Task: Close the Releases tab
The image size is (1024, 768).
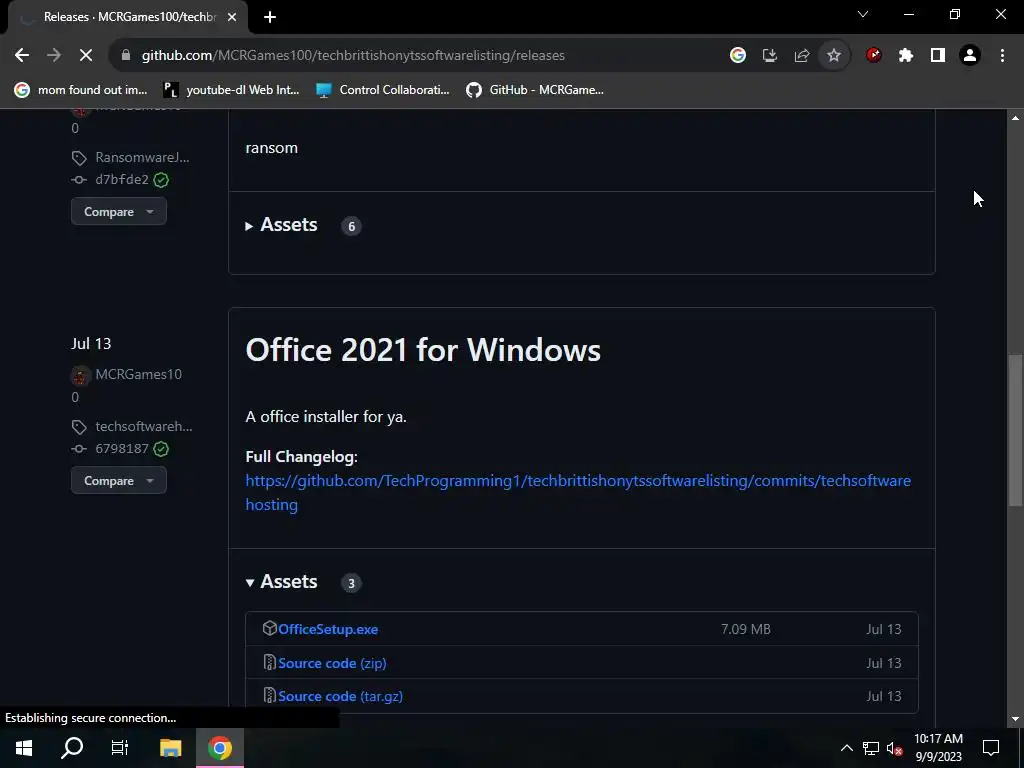Action: [x=232, y=17]
